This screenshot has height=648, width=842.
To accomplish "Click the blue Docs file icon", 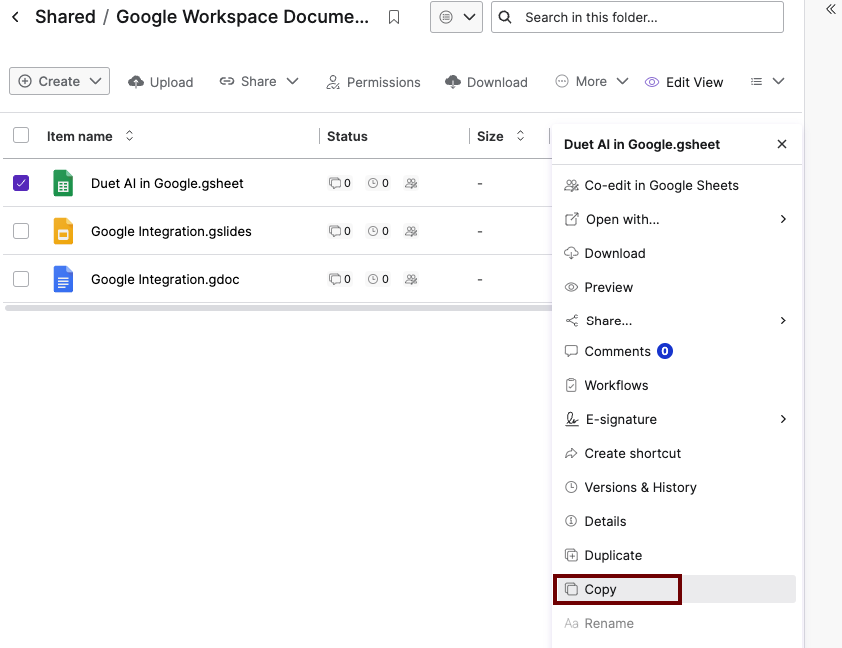I will pos(63,279).
